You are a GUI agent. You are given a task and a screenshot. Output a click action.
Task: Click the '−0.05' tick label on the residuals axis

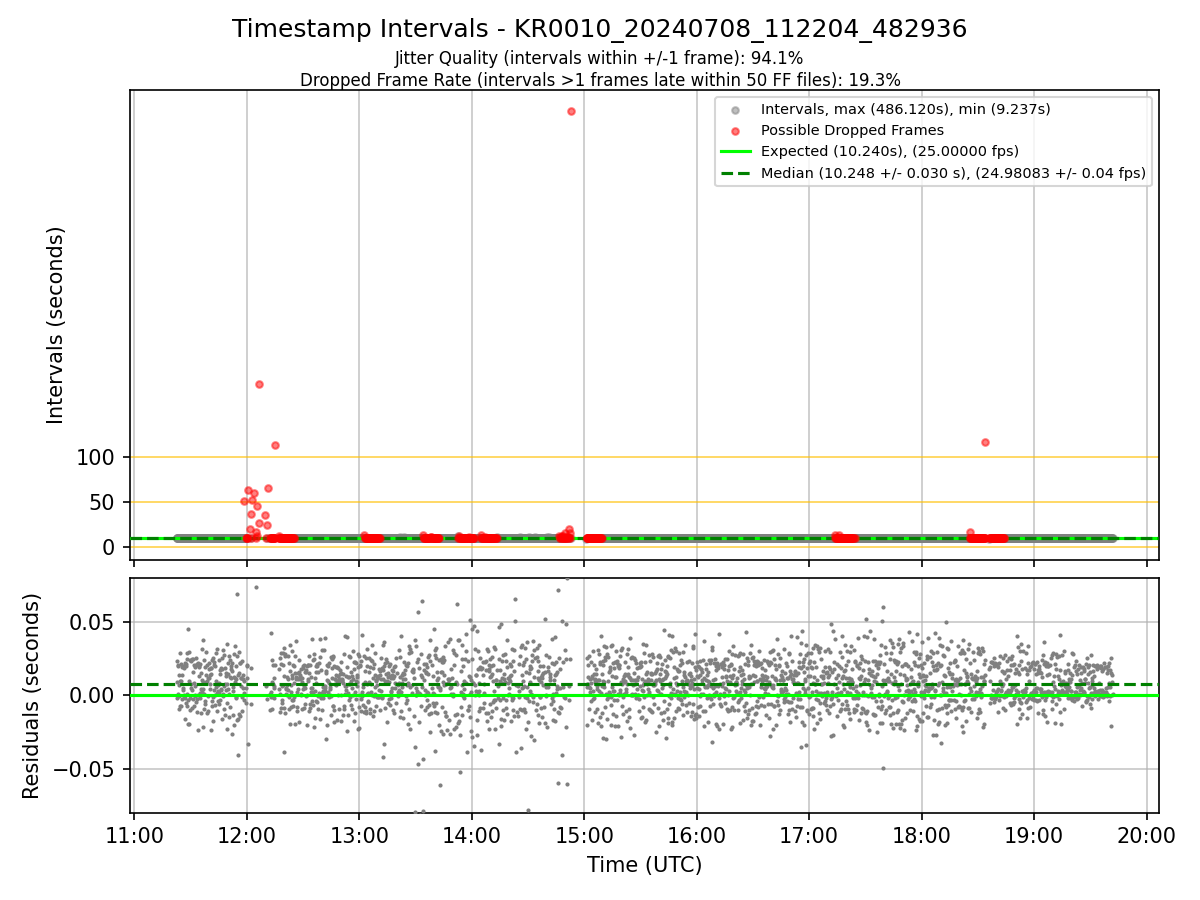(86, 769)
